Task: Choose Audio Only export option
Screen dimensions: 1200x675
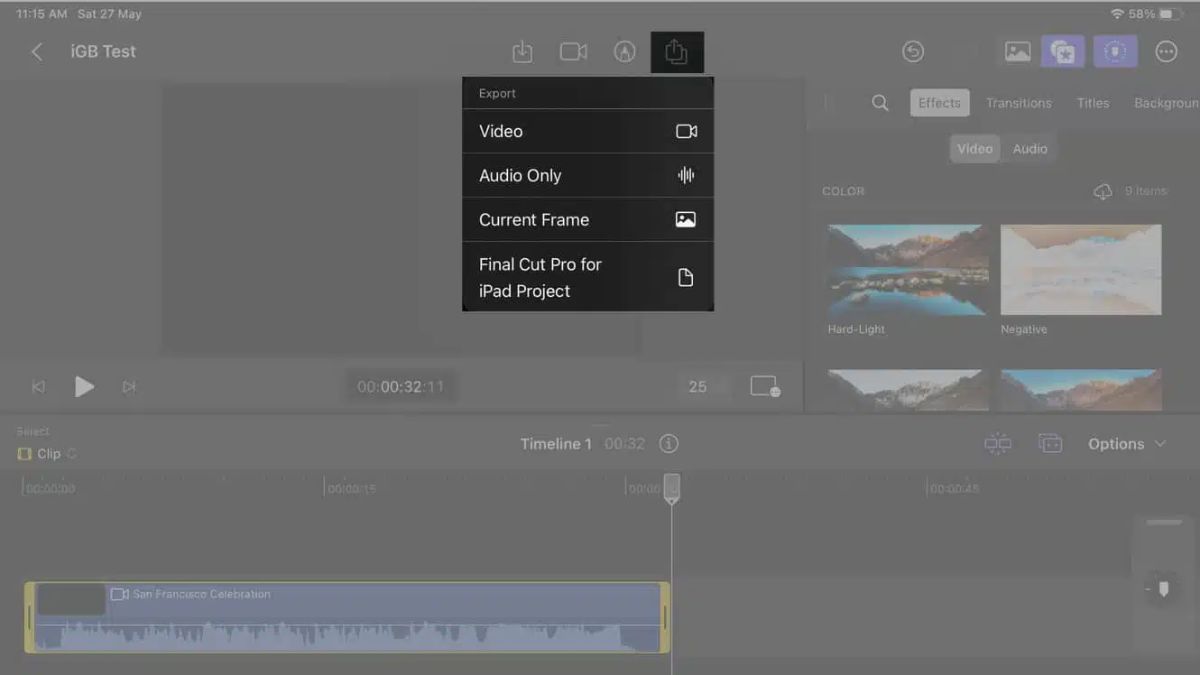Action: 588,175
